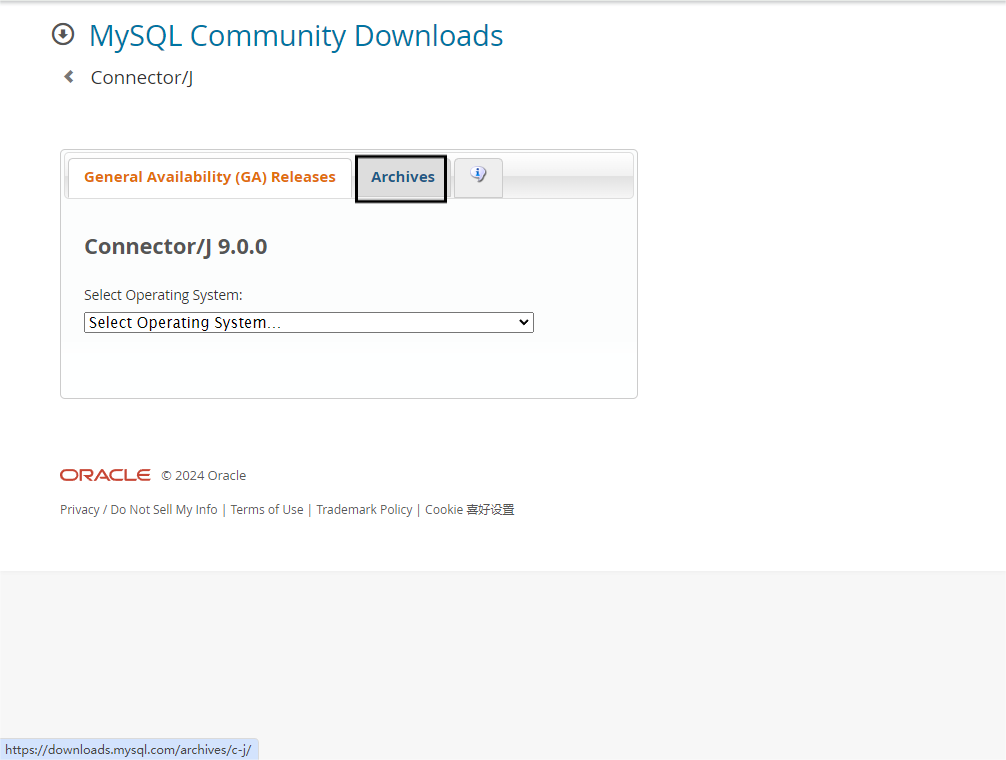Open the Cookie 喜好设置 link

click(470, 510)
